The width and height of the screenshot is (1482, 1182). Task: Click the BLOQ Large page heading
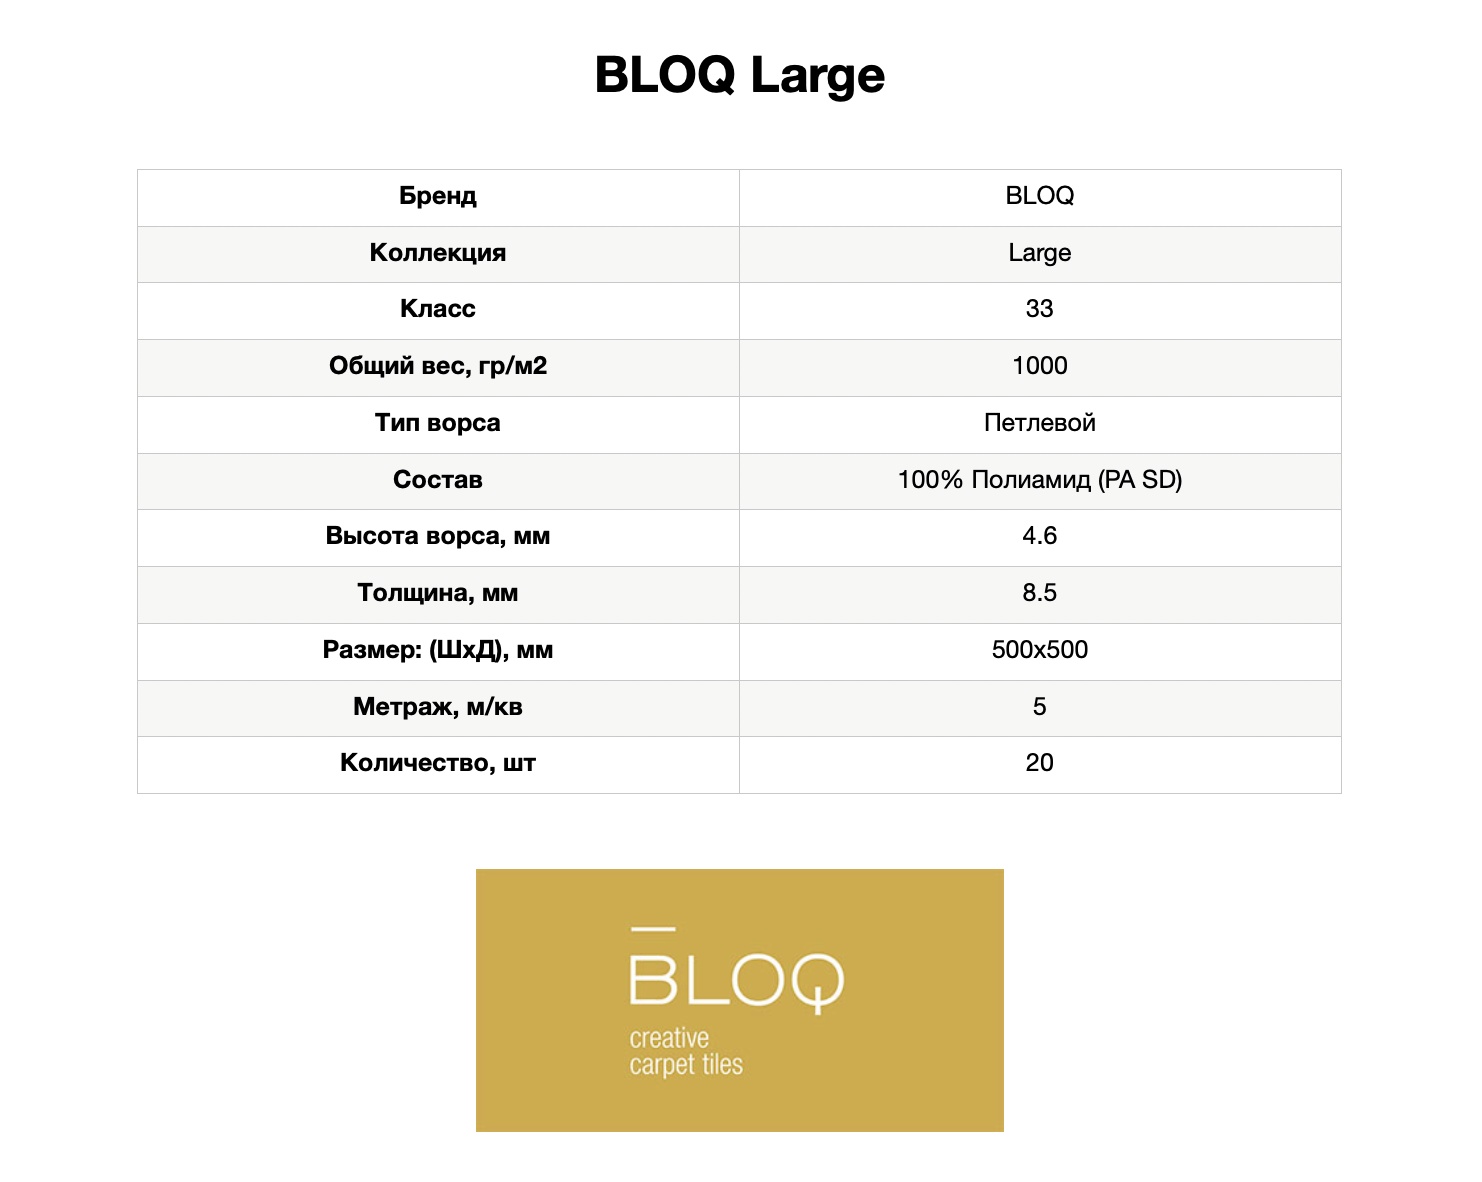(x=740, y=75)
